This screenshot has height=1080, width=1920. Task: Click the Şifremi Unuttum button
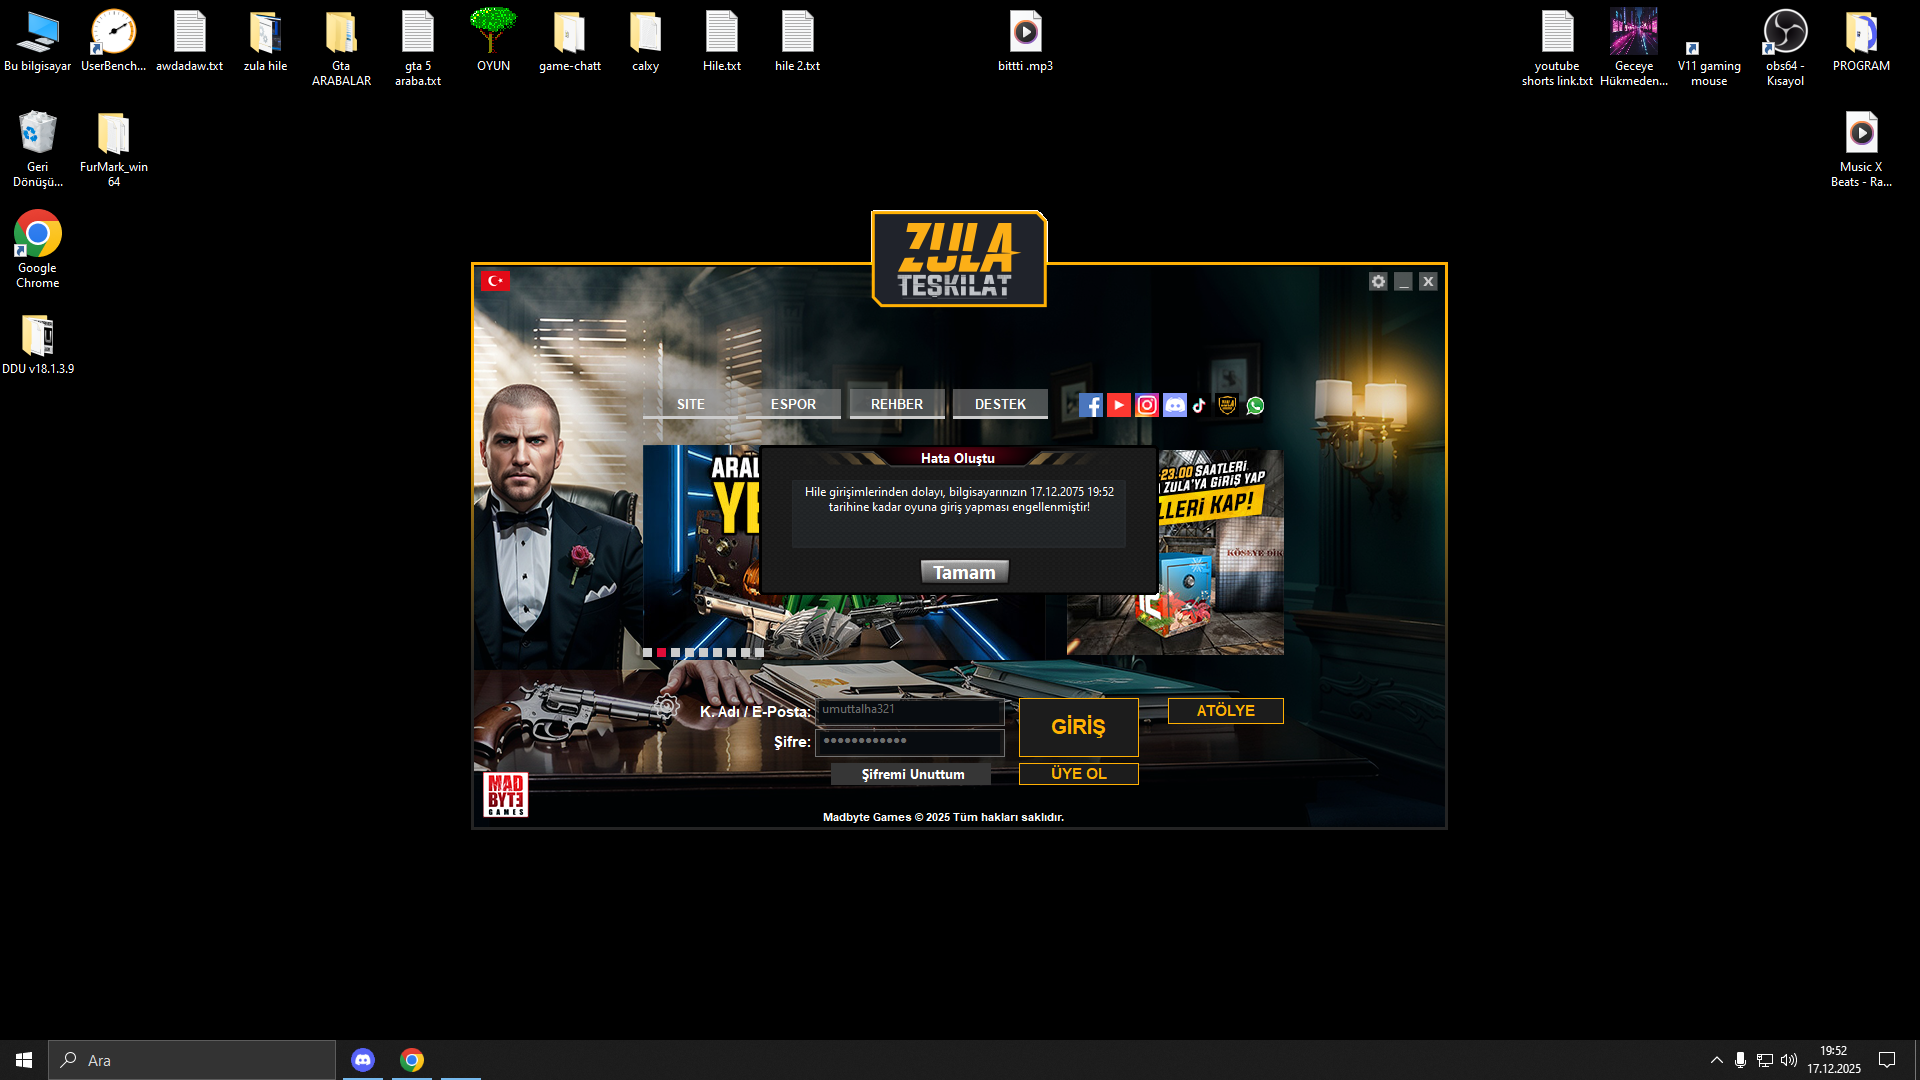click(x=912, y=775)
